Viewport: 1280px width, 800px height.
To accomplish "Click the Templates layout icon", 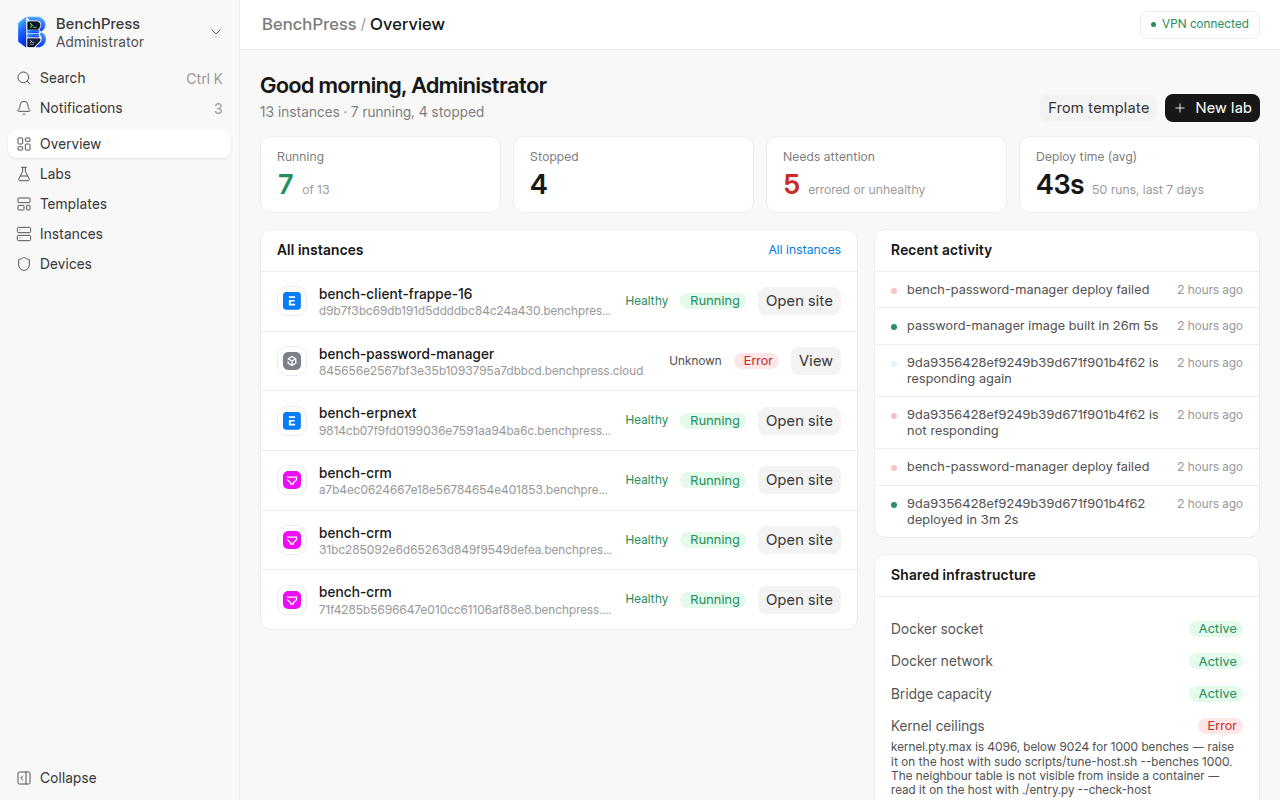I will (24, 204).
